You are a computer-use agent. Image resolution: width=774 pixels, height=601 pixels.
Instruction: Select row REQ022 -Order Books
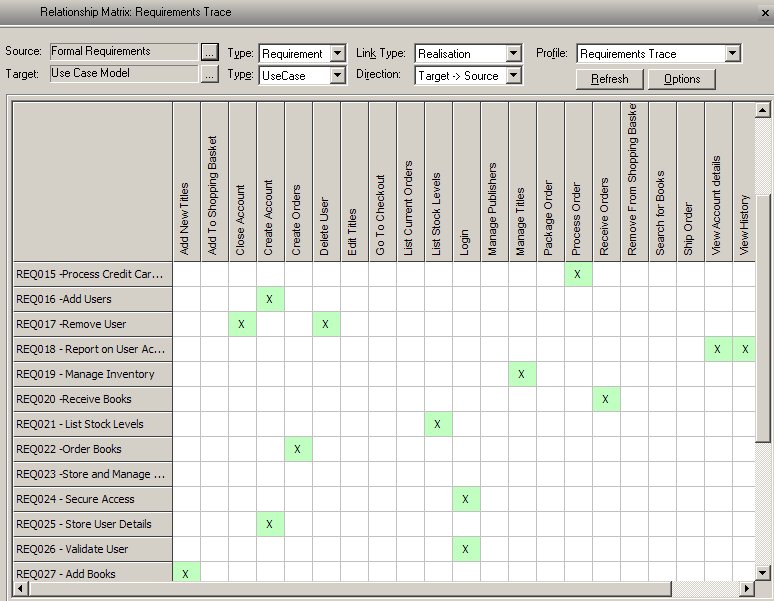click(93, 449)
